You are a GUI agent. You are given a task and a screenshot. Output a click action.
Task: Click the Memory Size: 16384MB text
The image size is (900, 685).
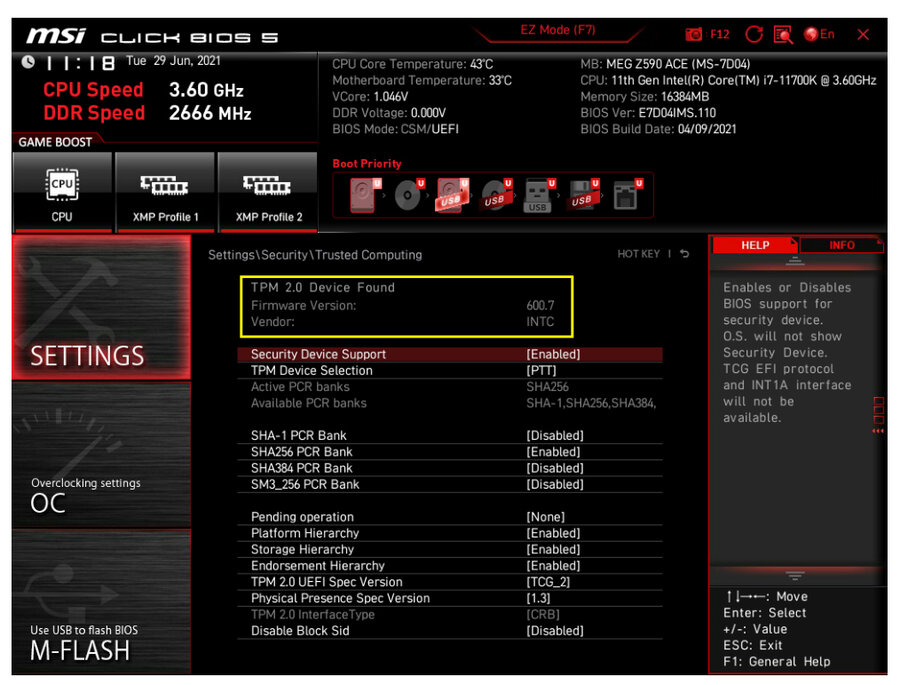tap(645, 96)
